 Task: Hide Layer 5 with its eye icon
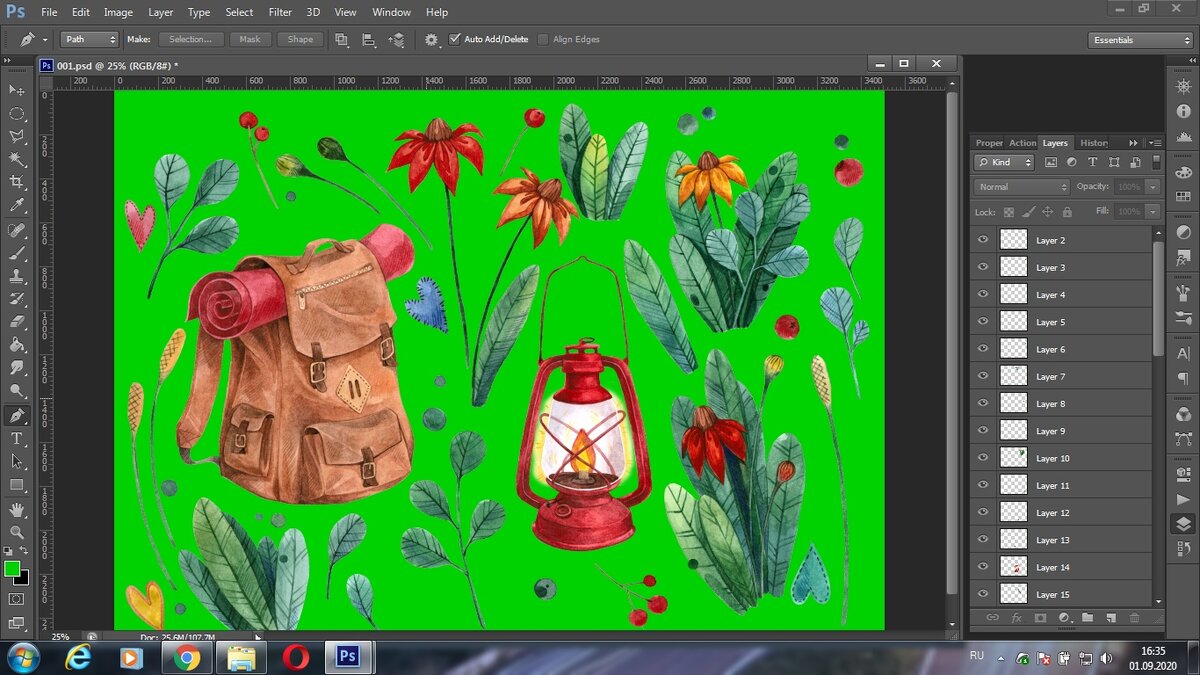point(983,322)
